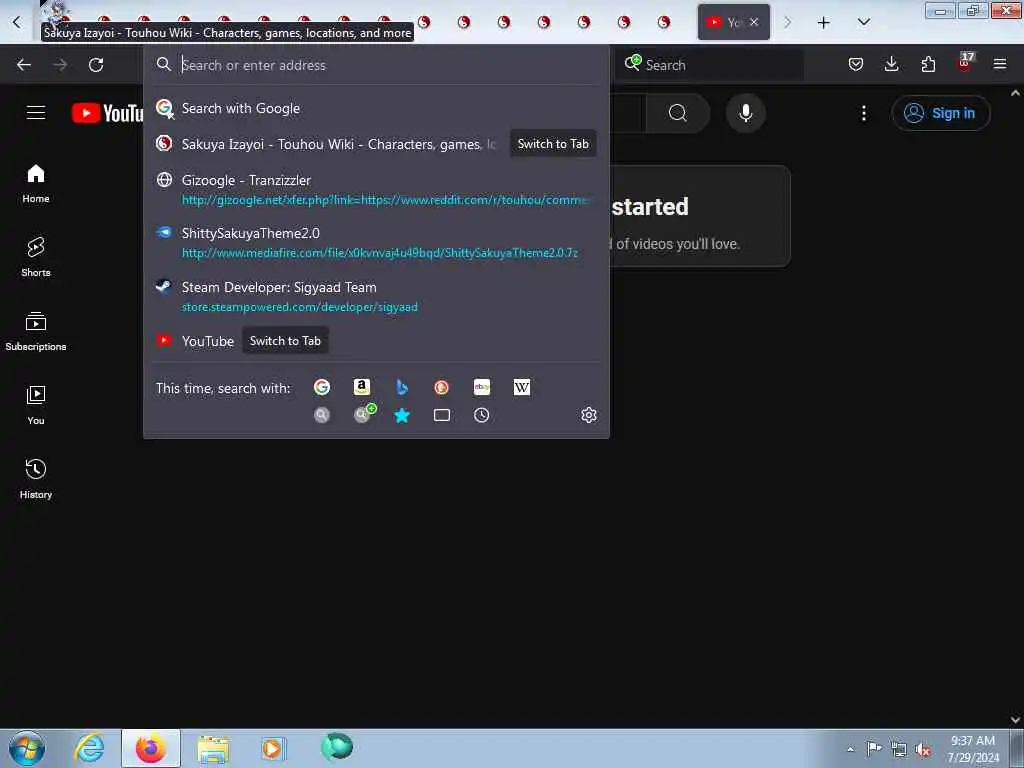This screenshot has width=1024, height=768.
Task: Click gizoogle.net URL link text
Action: pyautogui.click(x=385, y=200)
